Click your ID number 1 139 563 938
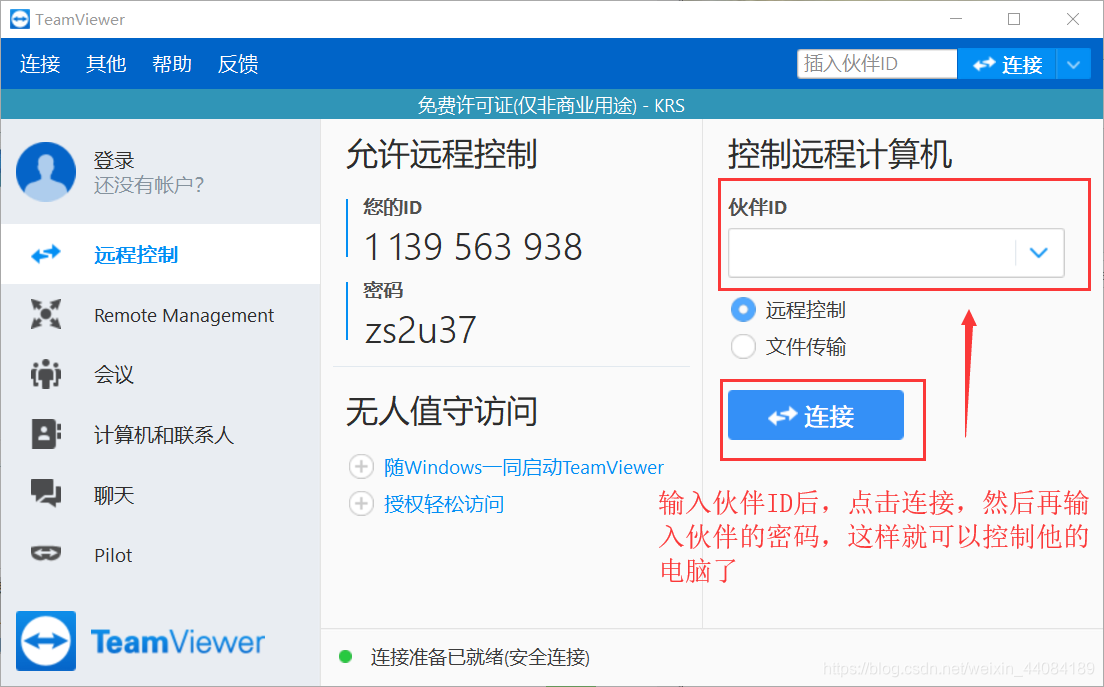Viewport: 1104px width, 687px height. coord(473,247)
